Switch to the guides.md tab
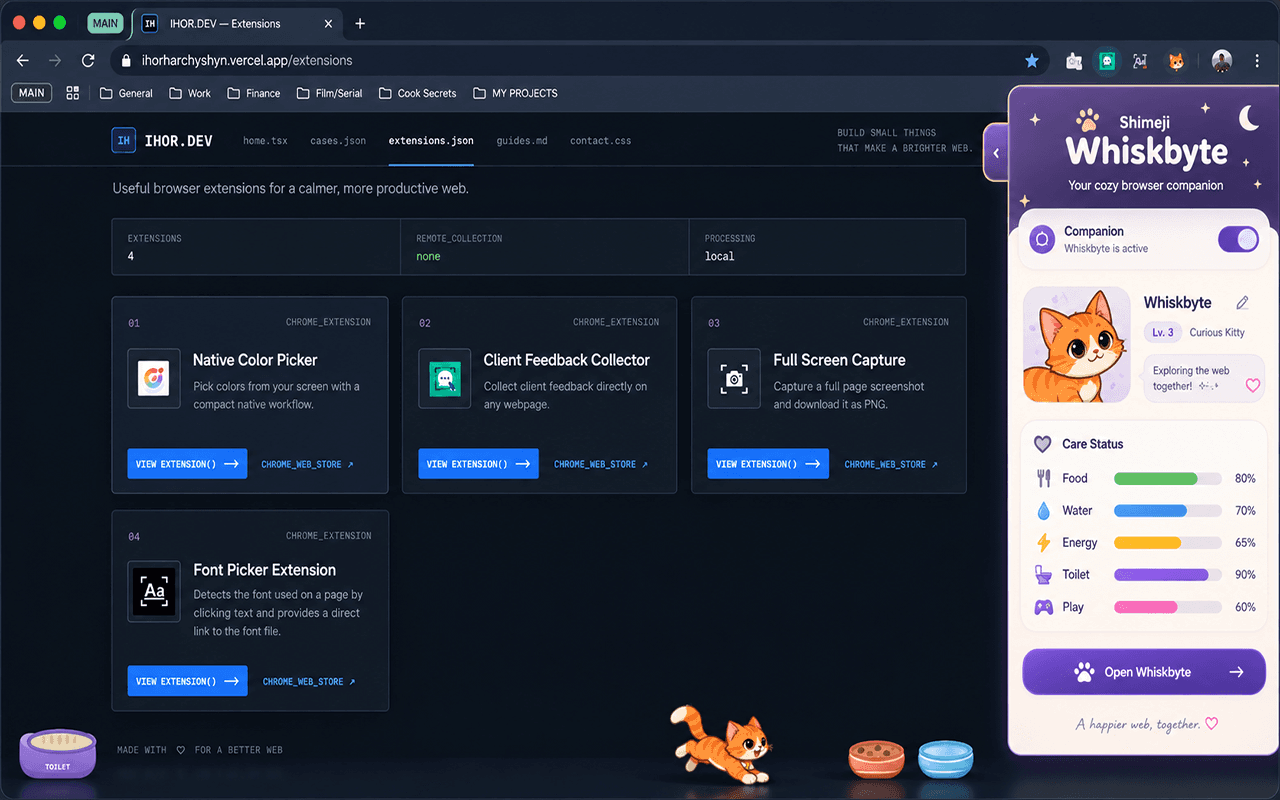 (522, 141)
